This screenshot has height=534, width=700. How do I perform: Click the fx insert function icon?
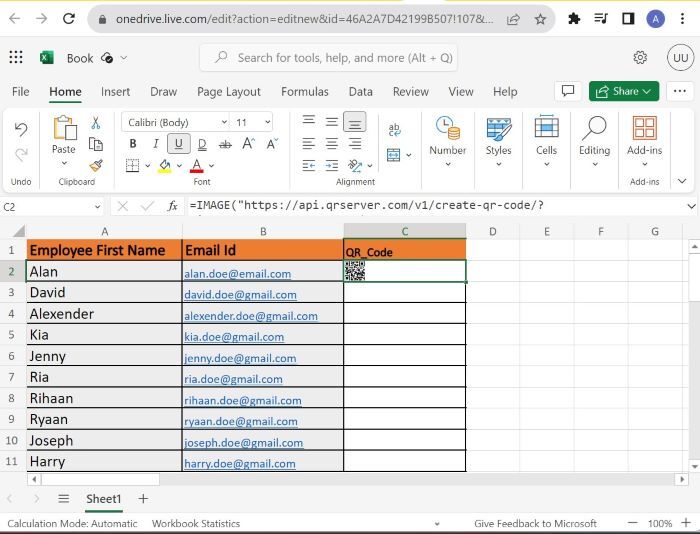pos(172,206)
